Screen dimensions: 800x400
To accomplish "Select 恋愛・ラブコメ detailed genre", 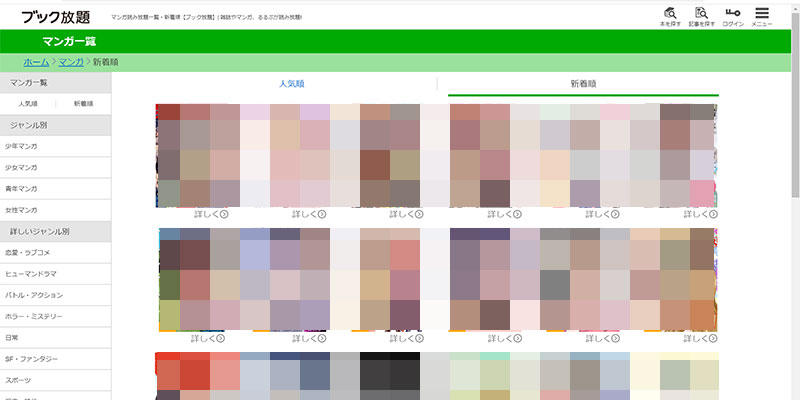I will 28,252.
